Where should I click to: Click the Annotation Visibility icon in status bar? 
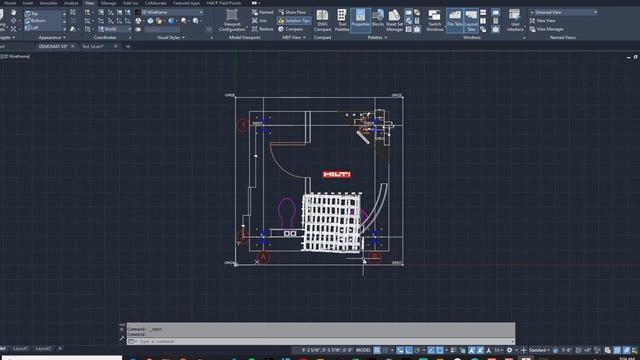click(472, 350)
